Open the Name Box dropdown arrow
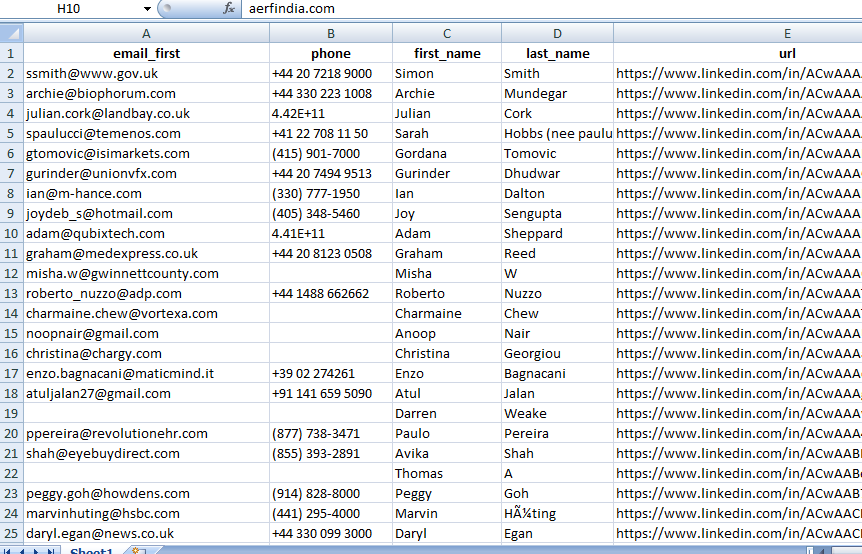Screen dimensions: 862x554 click(147, 9)
